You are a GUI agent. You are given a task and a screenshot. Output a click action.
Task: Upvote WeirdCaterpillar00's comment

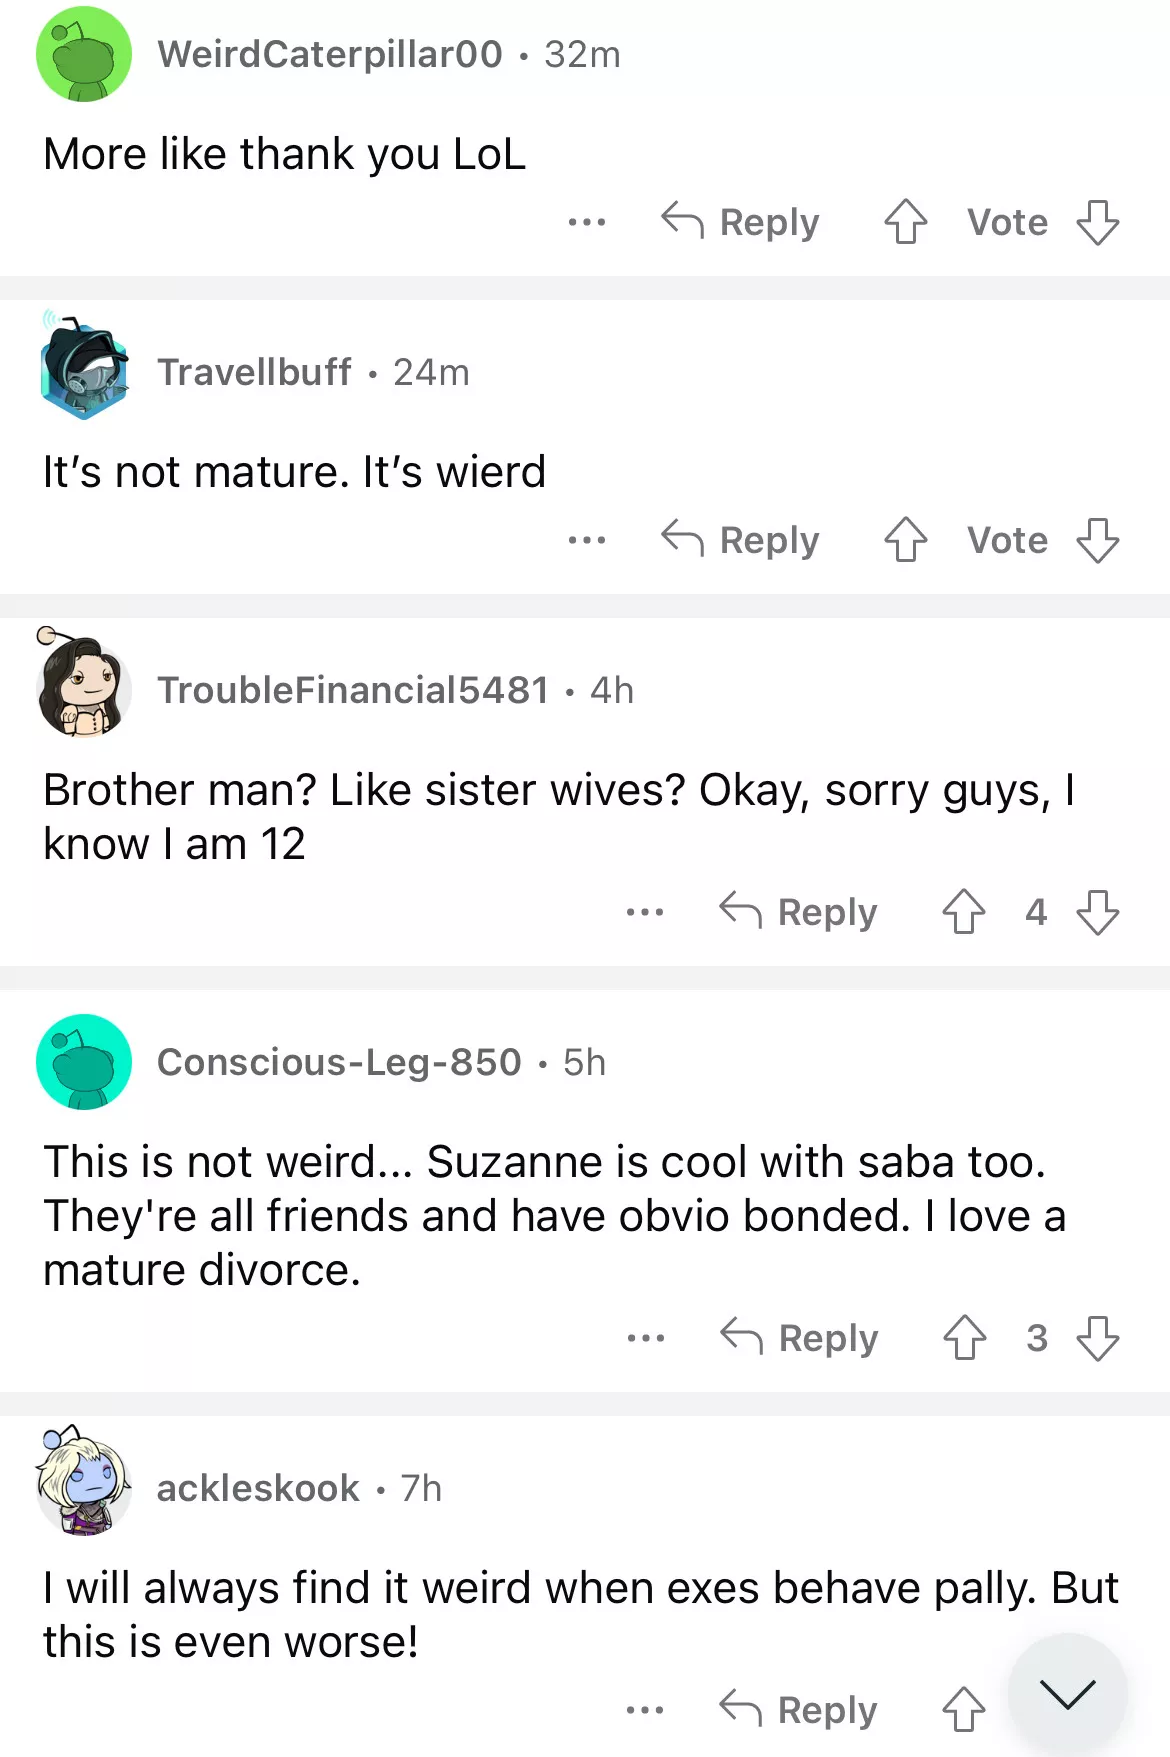[905, 222]
